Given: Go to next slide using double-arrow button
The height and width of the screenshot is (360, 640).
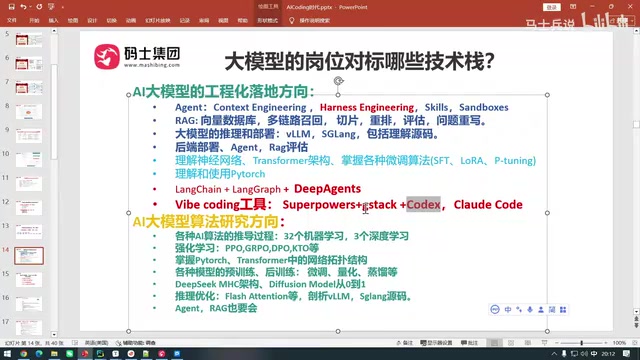Looking at the screenshot, I should [636, 325].
